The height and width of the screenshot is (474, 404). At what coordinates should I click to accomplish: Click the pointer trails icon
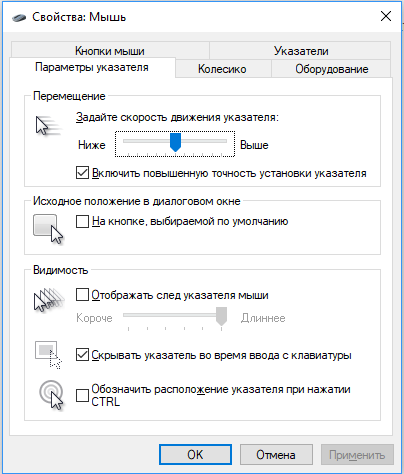point(49,300)
